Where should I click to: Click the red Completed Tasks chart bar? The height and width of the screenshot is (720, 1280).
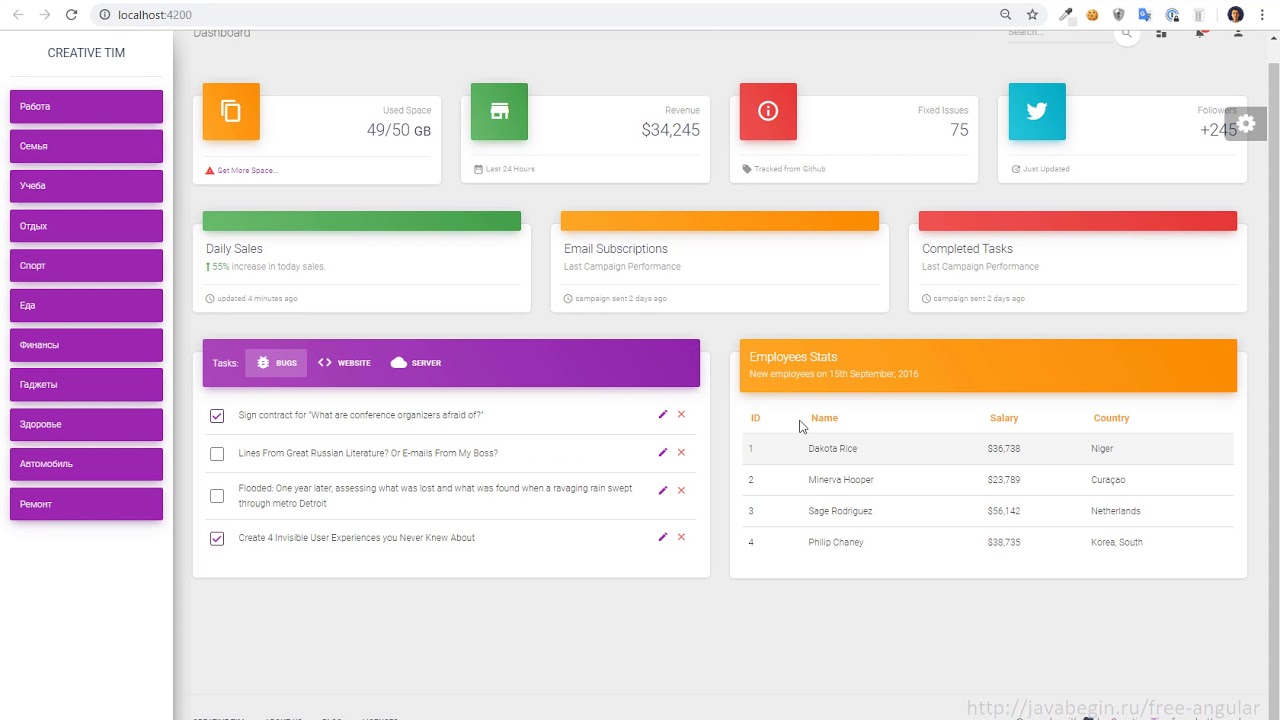(x=1078, y=221)
